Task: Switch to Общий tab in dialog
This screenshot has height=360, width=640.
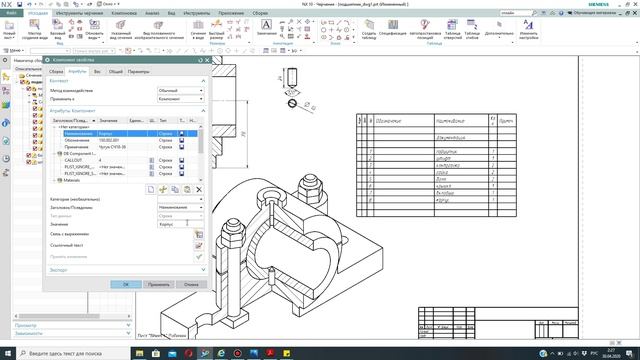Action: (116, 71)
